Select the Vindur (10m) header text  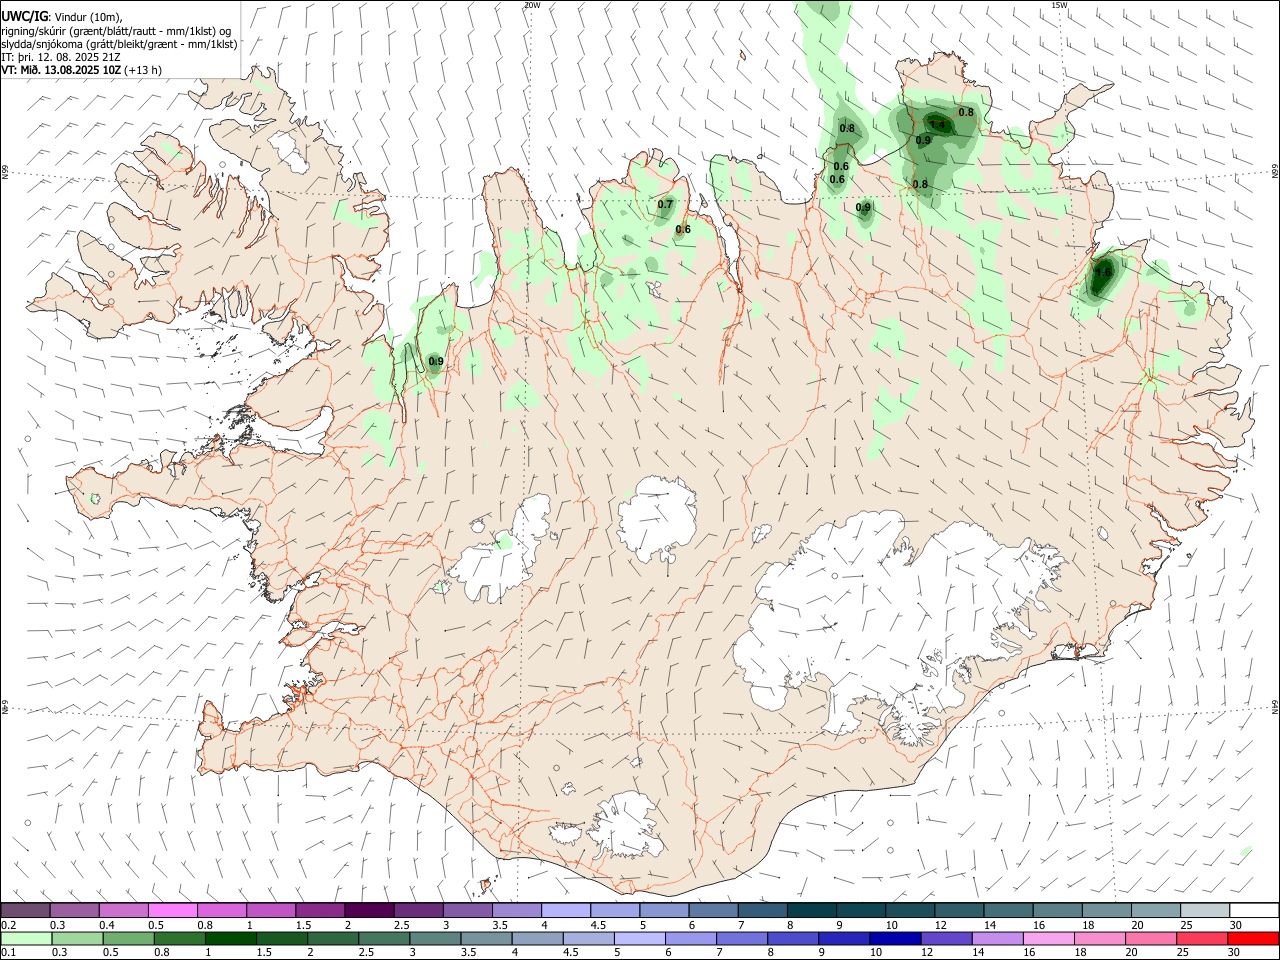[x=88, y=17]
